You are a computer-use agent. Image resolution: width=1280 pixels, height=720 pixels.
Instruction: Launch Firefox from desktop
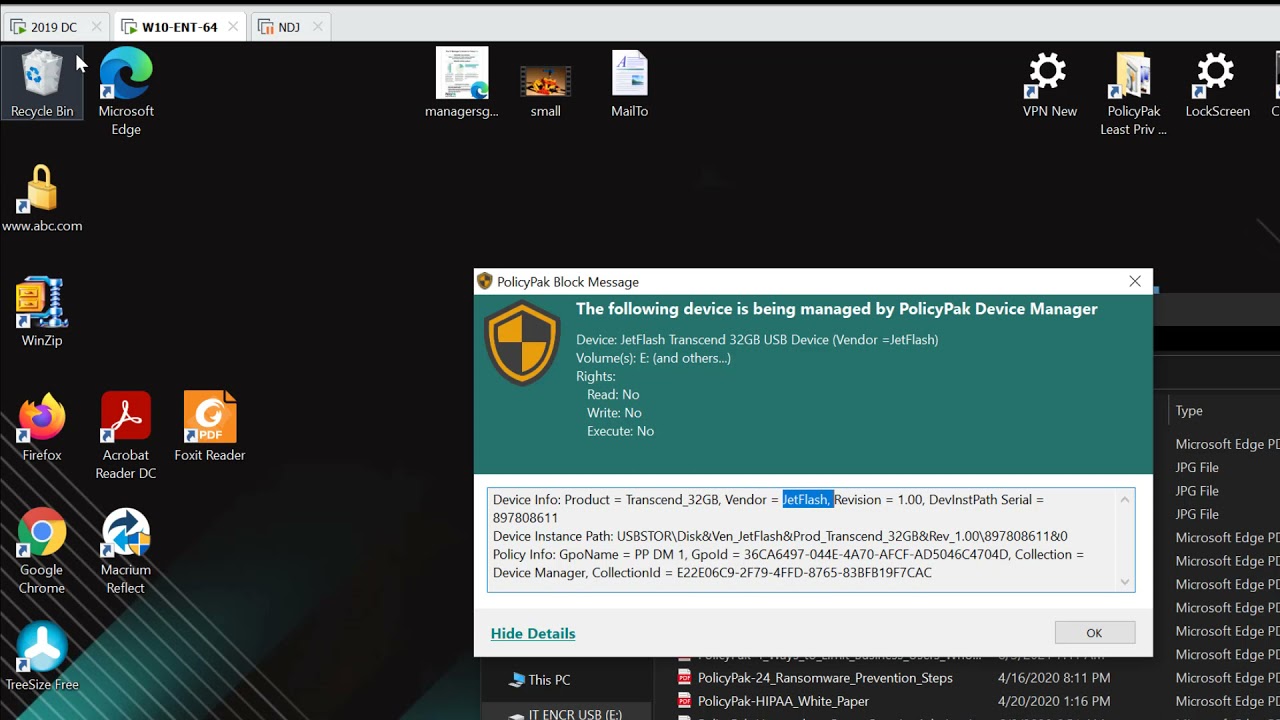click(42, 428)
